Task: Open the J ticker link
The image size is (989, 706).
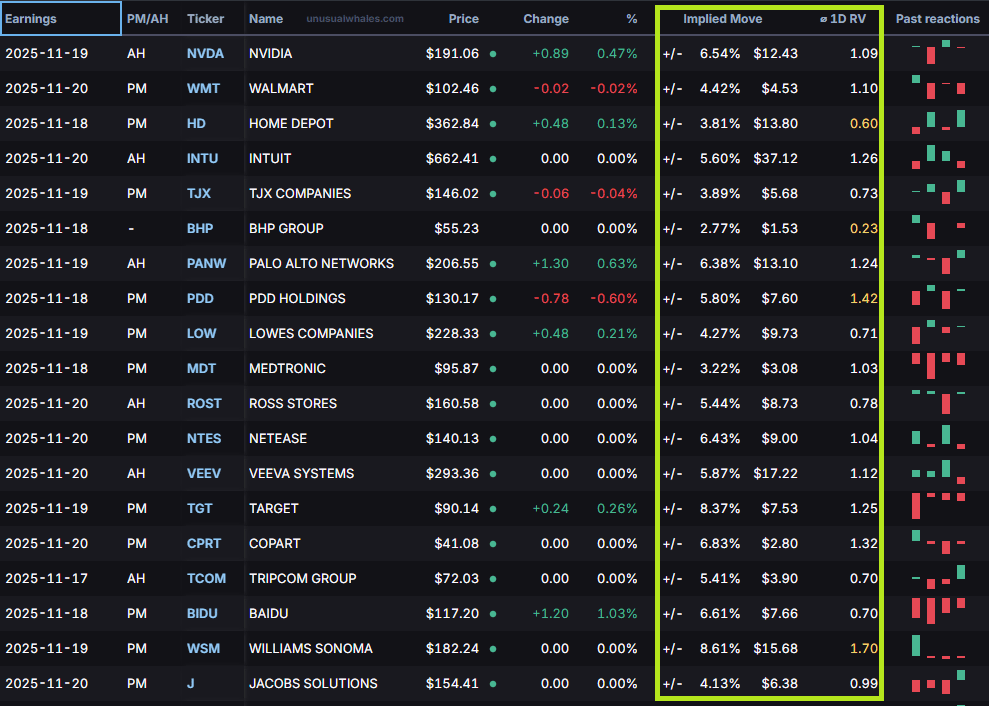Action: point(190,684)
